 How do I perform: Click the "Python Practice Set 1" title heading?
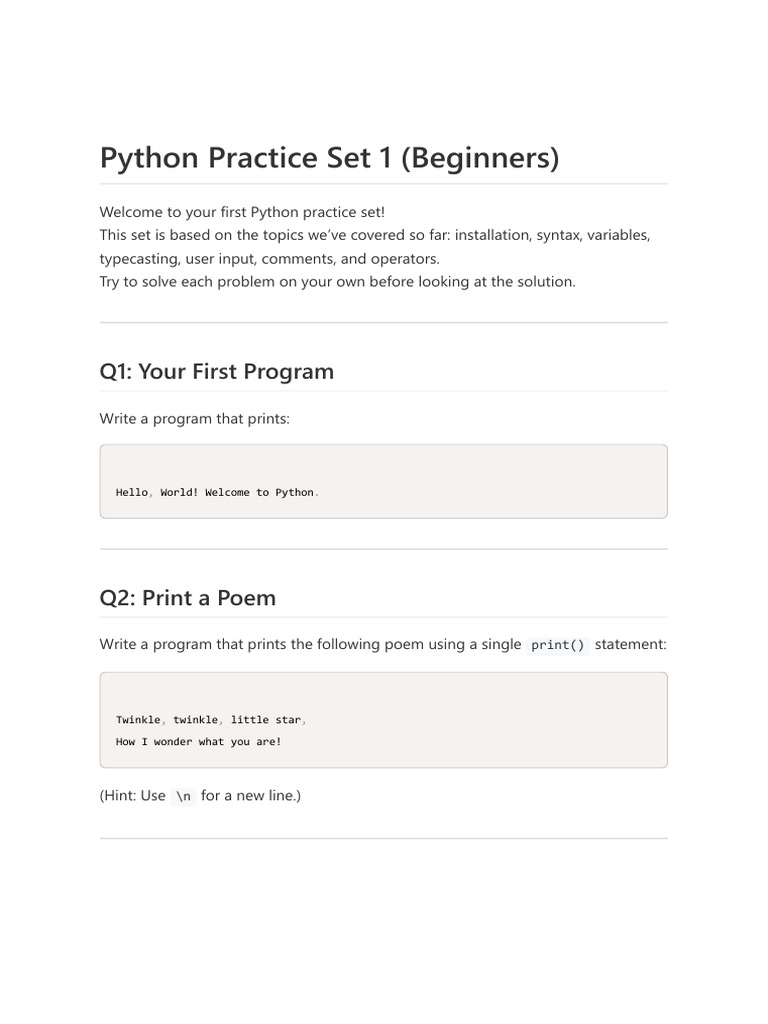tap(247, 158)
